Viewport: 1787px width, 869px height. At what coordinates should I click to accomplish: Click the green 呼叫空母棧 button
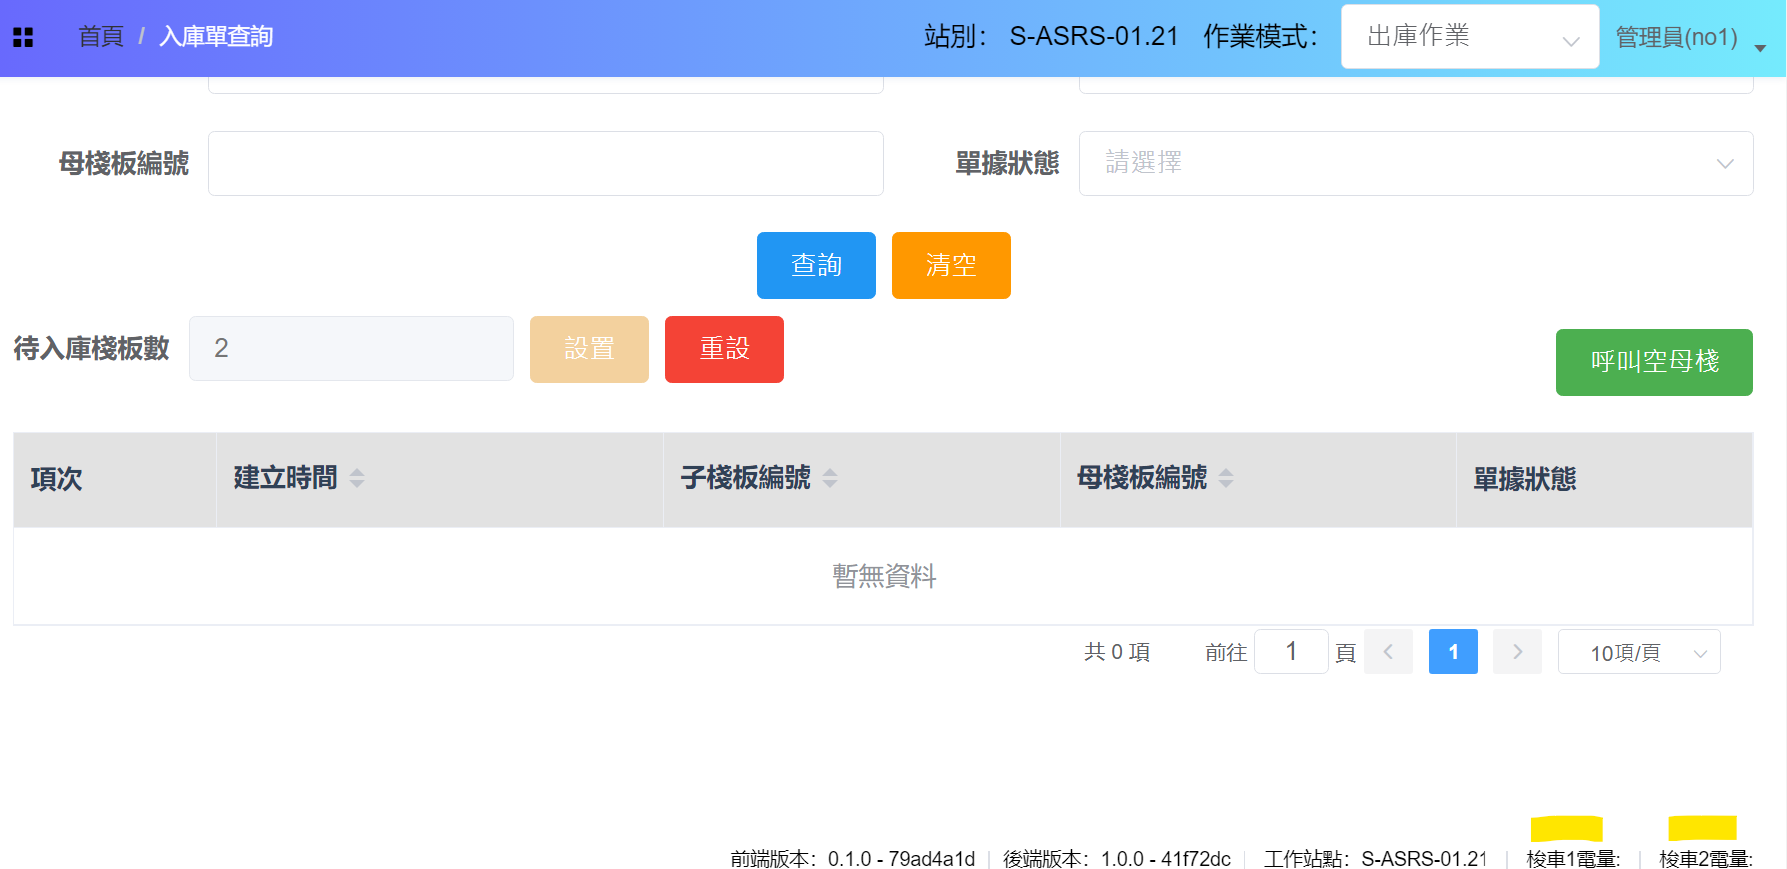(1653, 362)
